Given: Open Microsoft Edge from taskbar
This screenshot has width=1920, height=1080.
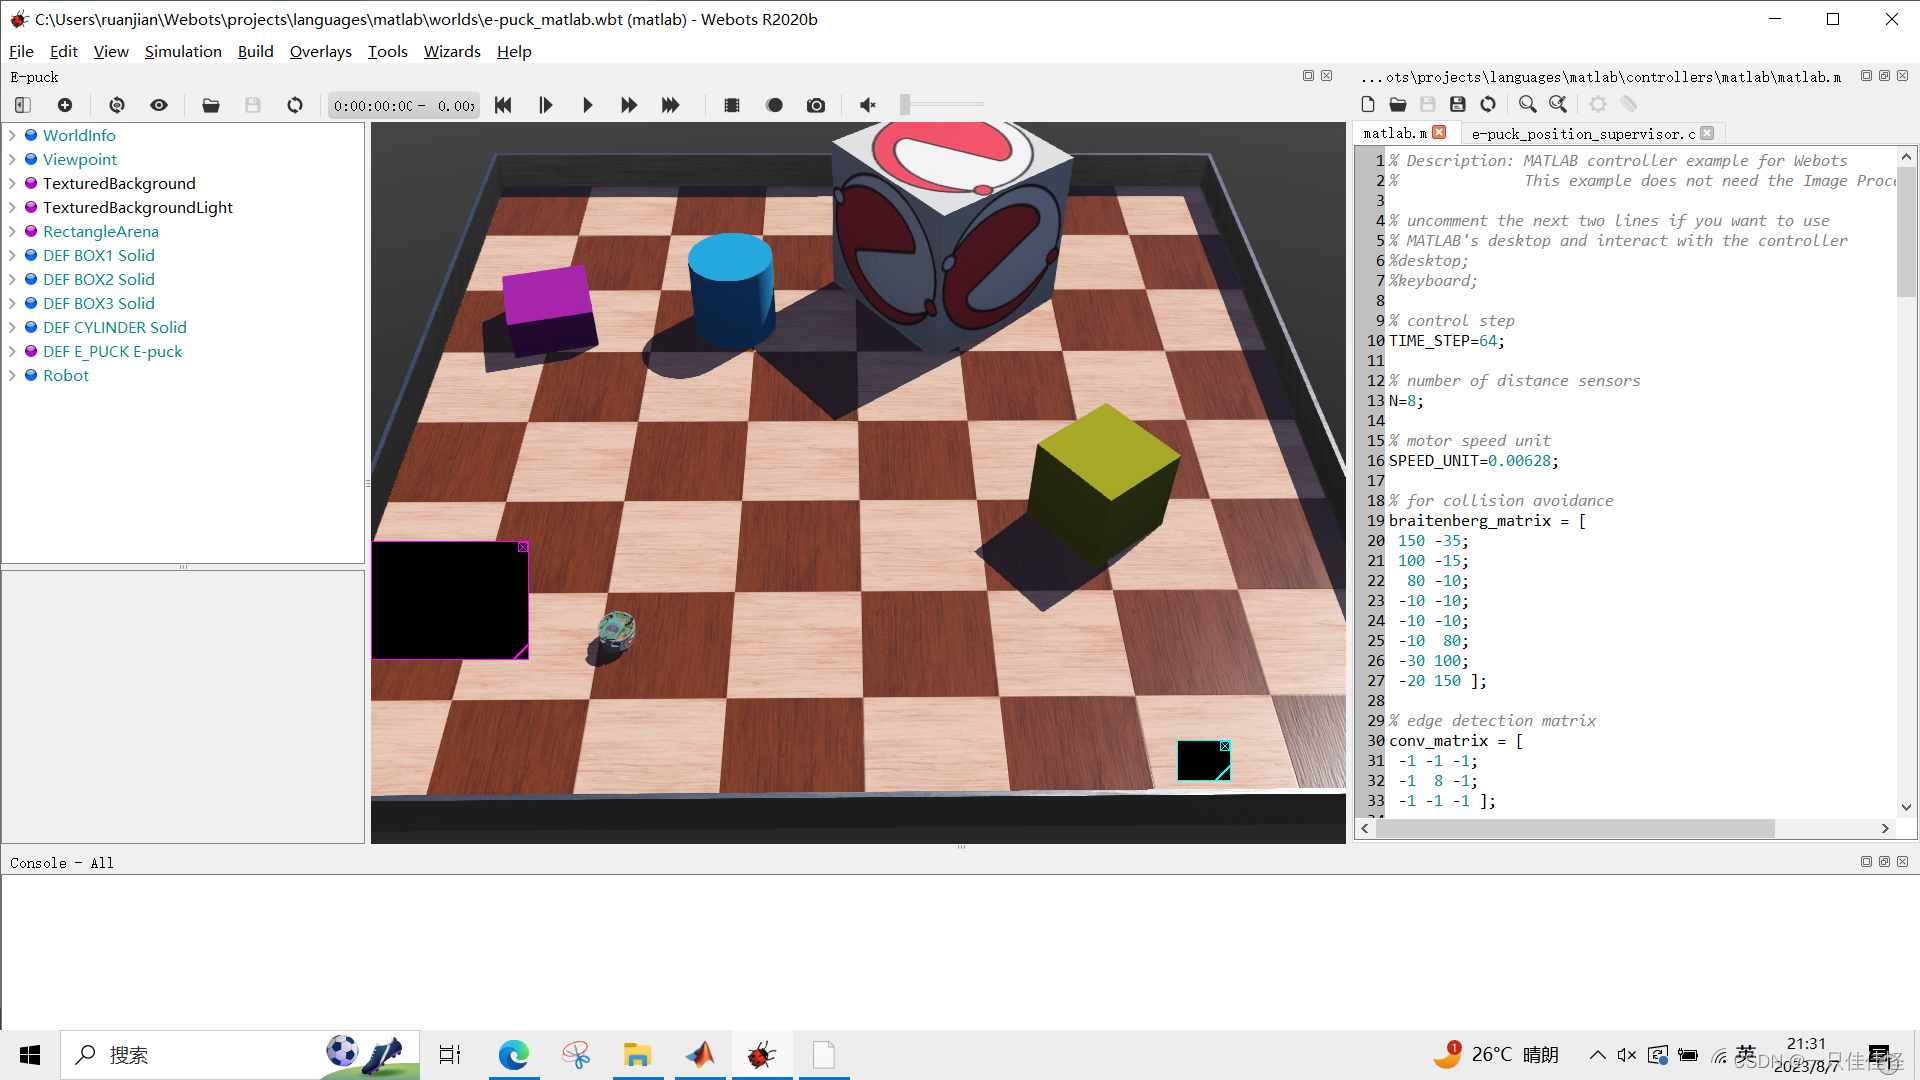Looking at the screenshot, I should [x=514, y=1055].
